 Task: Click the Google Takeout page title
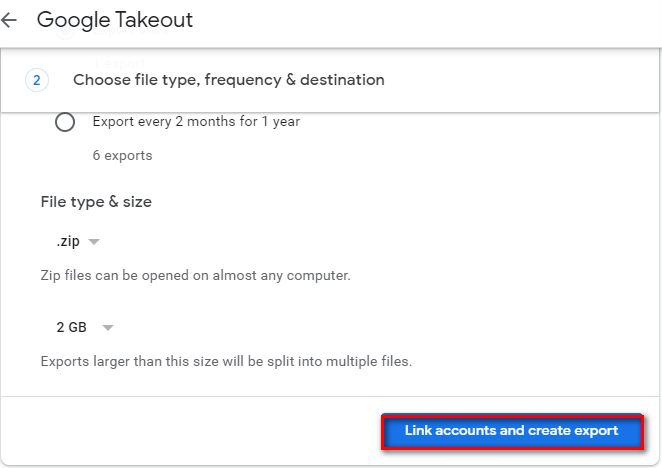[115, 20]
